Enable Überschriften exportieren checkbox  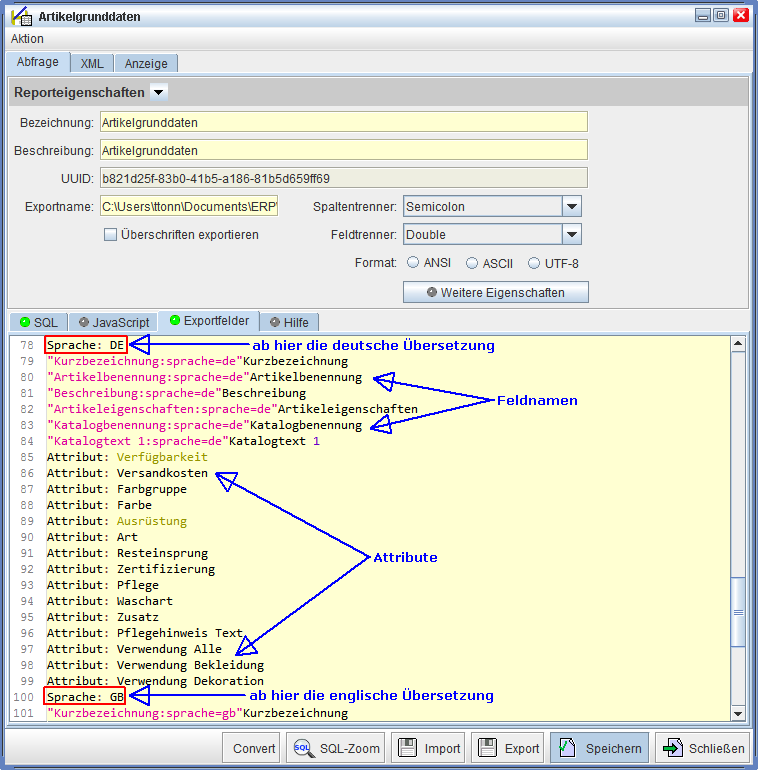coord(111,235)
